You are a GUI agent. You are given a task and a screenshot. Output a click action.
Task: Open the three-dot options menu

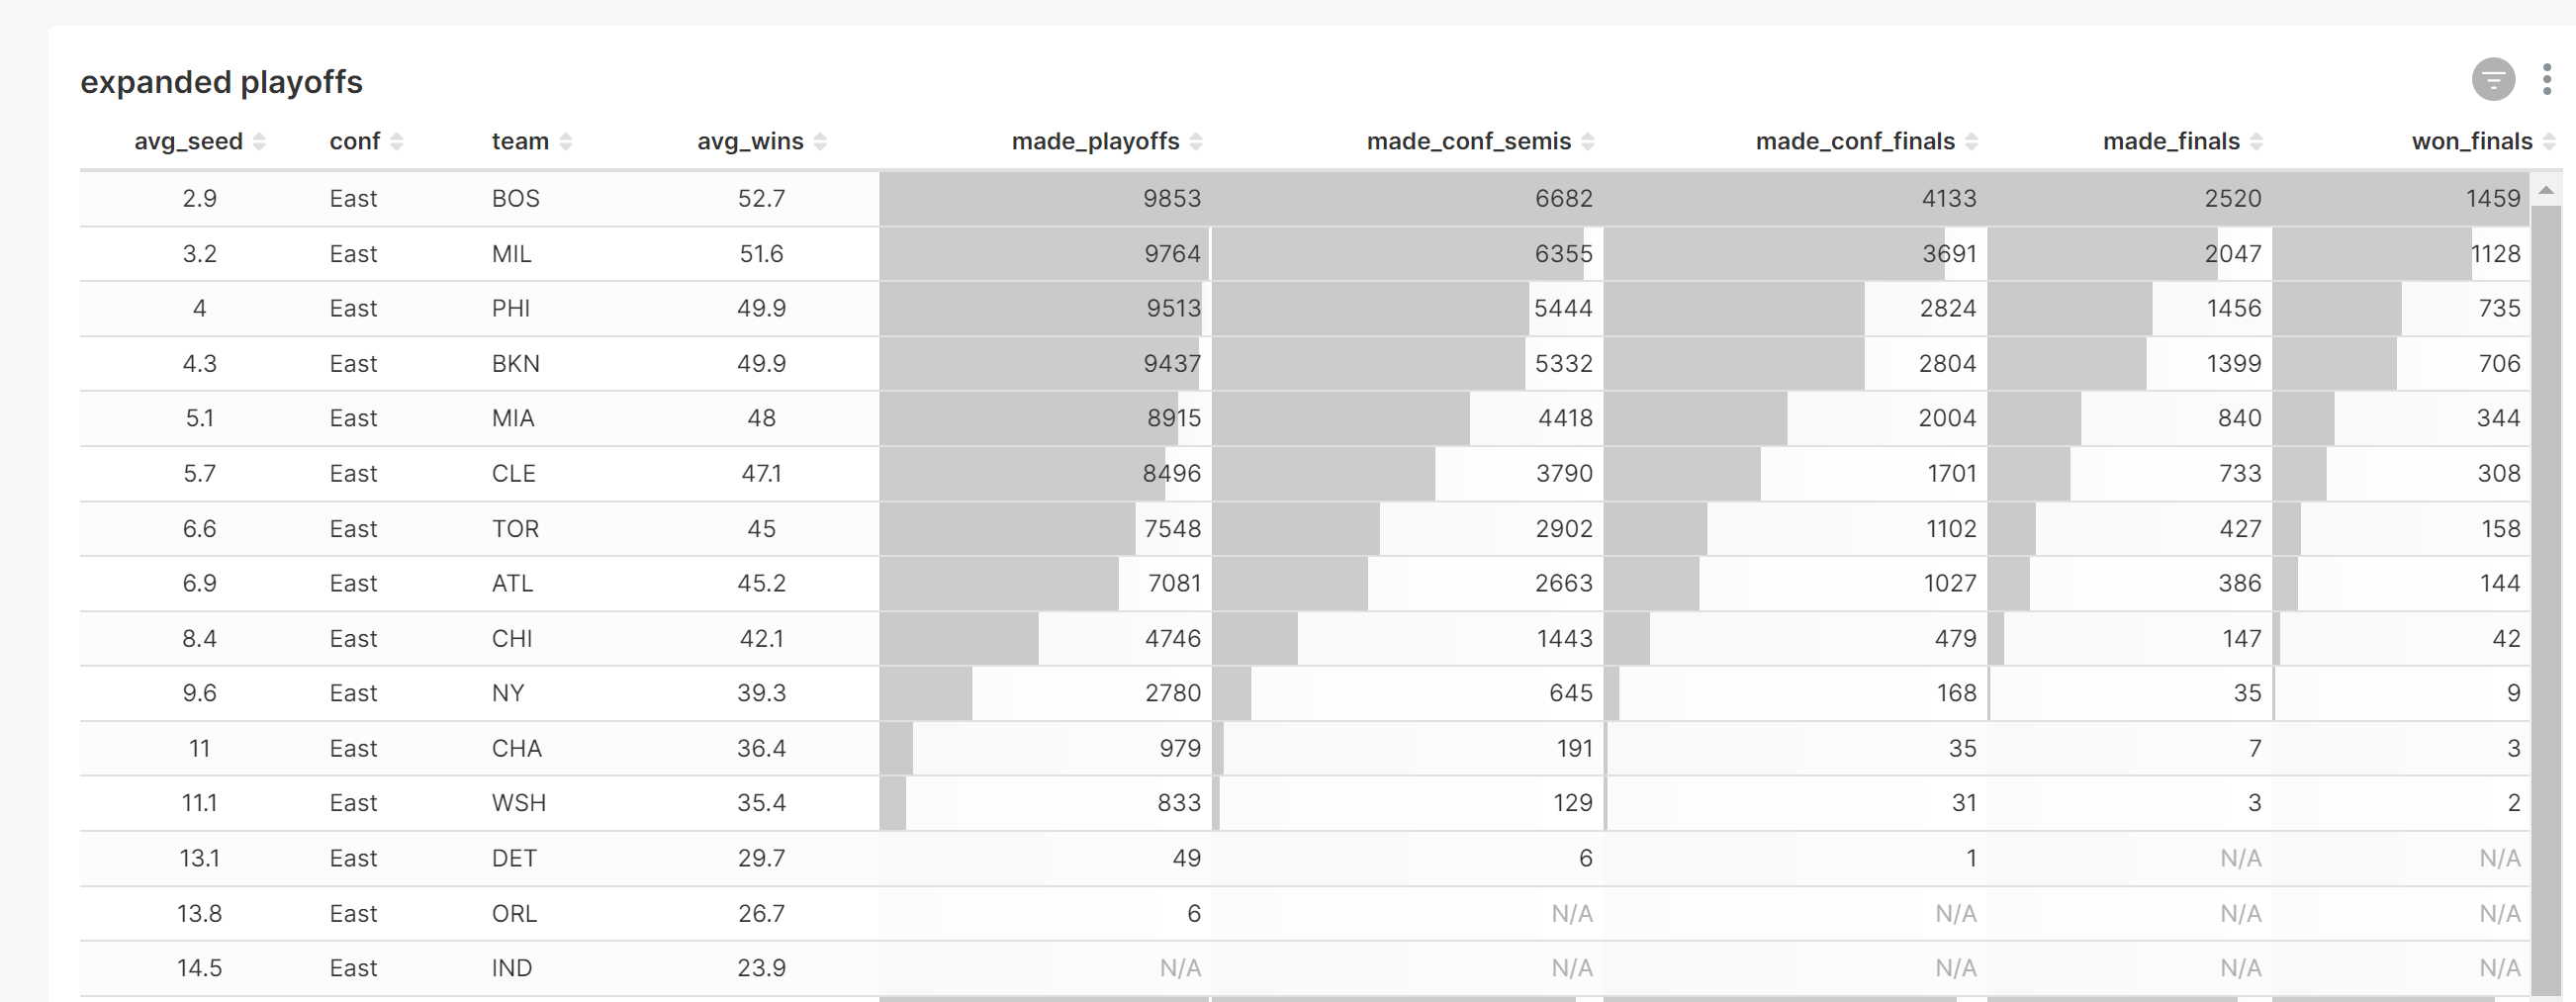pyautogui.click(x=2546, y=80)
